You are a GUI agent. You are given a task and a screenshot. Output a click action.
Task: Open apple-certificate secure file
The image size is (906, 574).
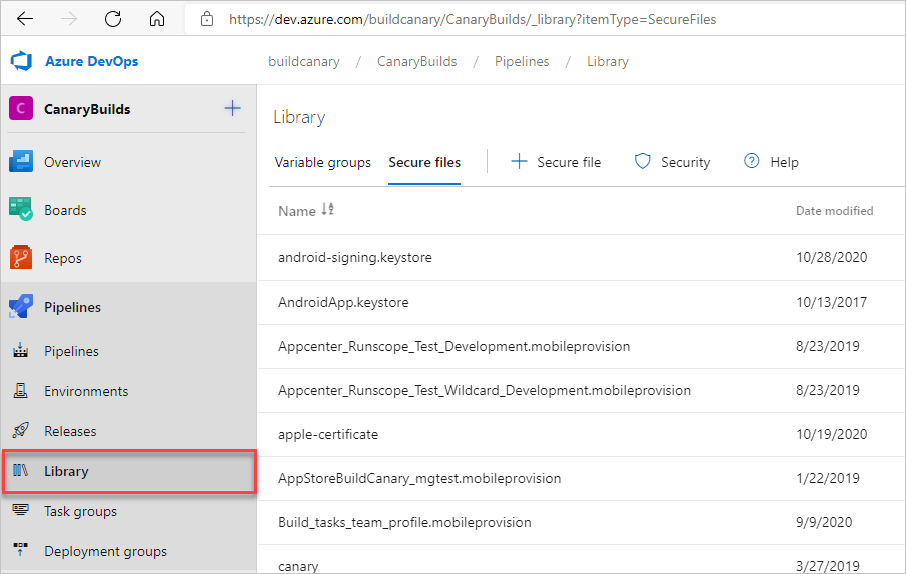[328, 434]
